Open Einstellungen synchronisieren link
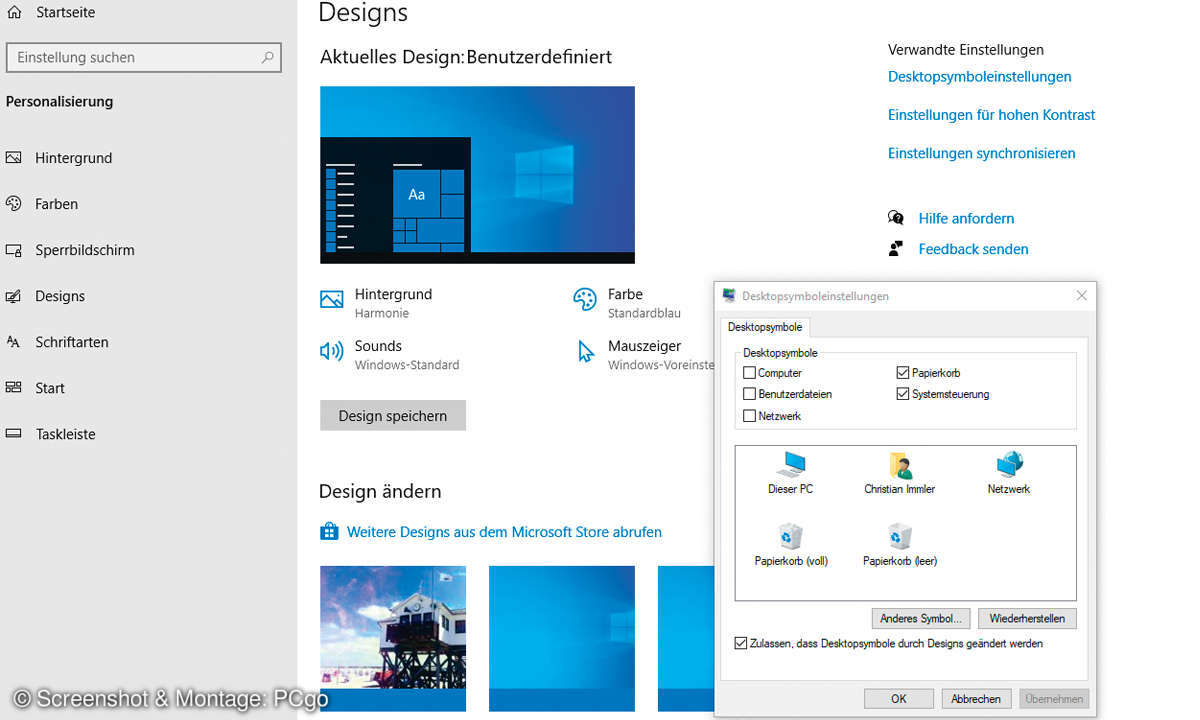The image size is (1200, 720). tap(982, 153)
